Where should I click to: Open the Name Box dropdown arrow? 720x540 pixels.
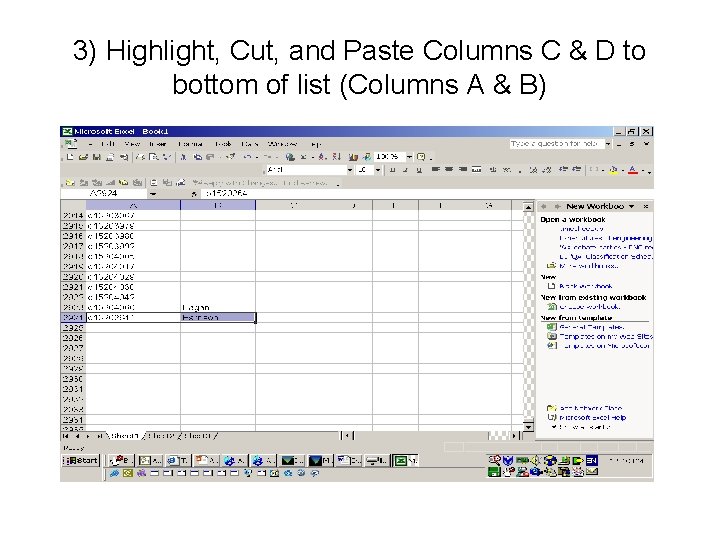click(153, 194)
